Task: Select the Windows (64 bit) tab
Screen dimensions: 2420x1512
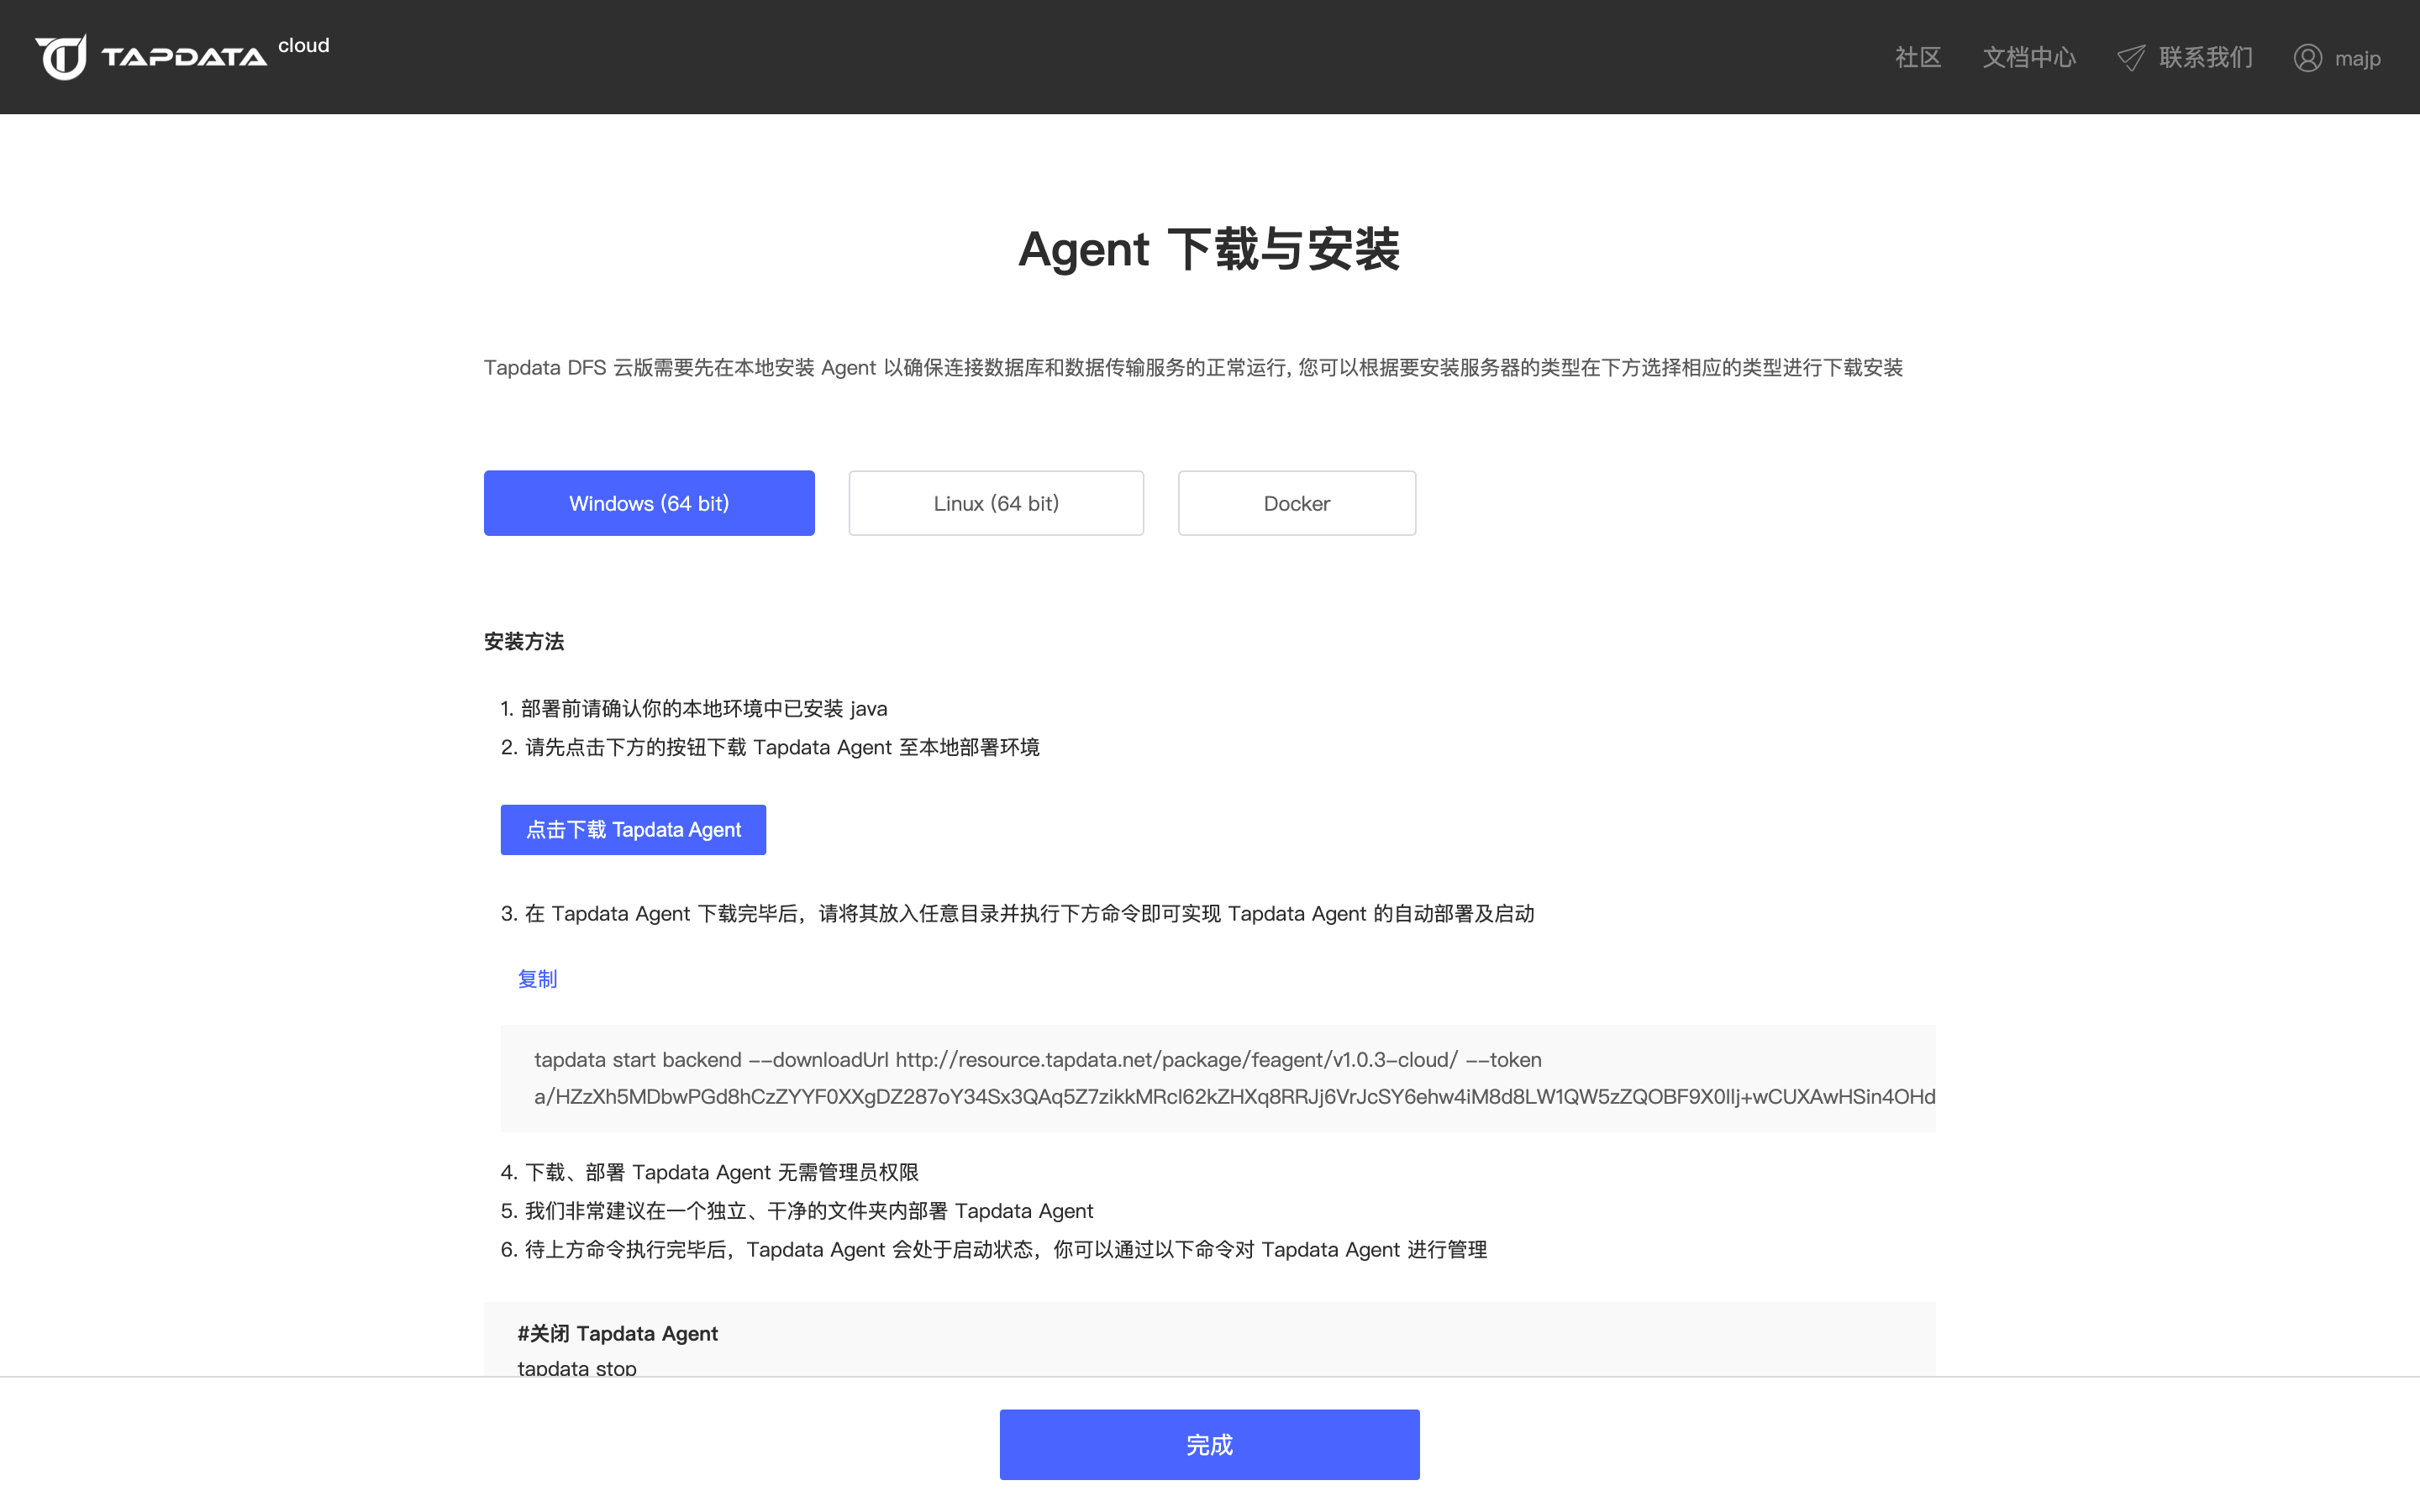Action: tap(649, 503)
